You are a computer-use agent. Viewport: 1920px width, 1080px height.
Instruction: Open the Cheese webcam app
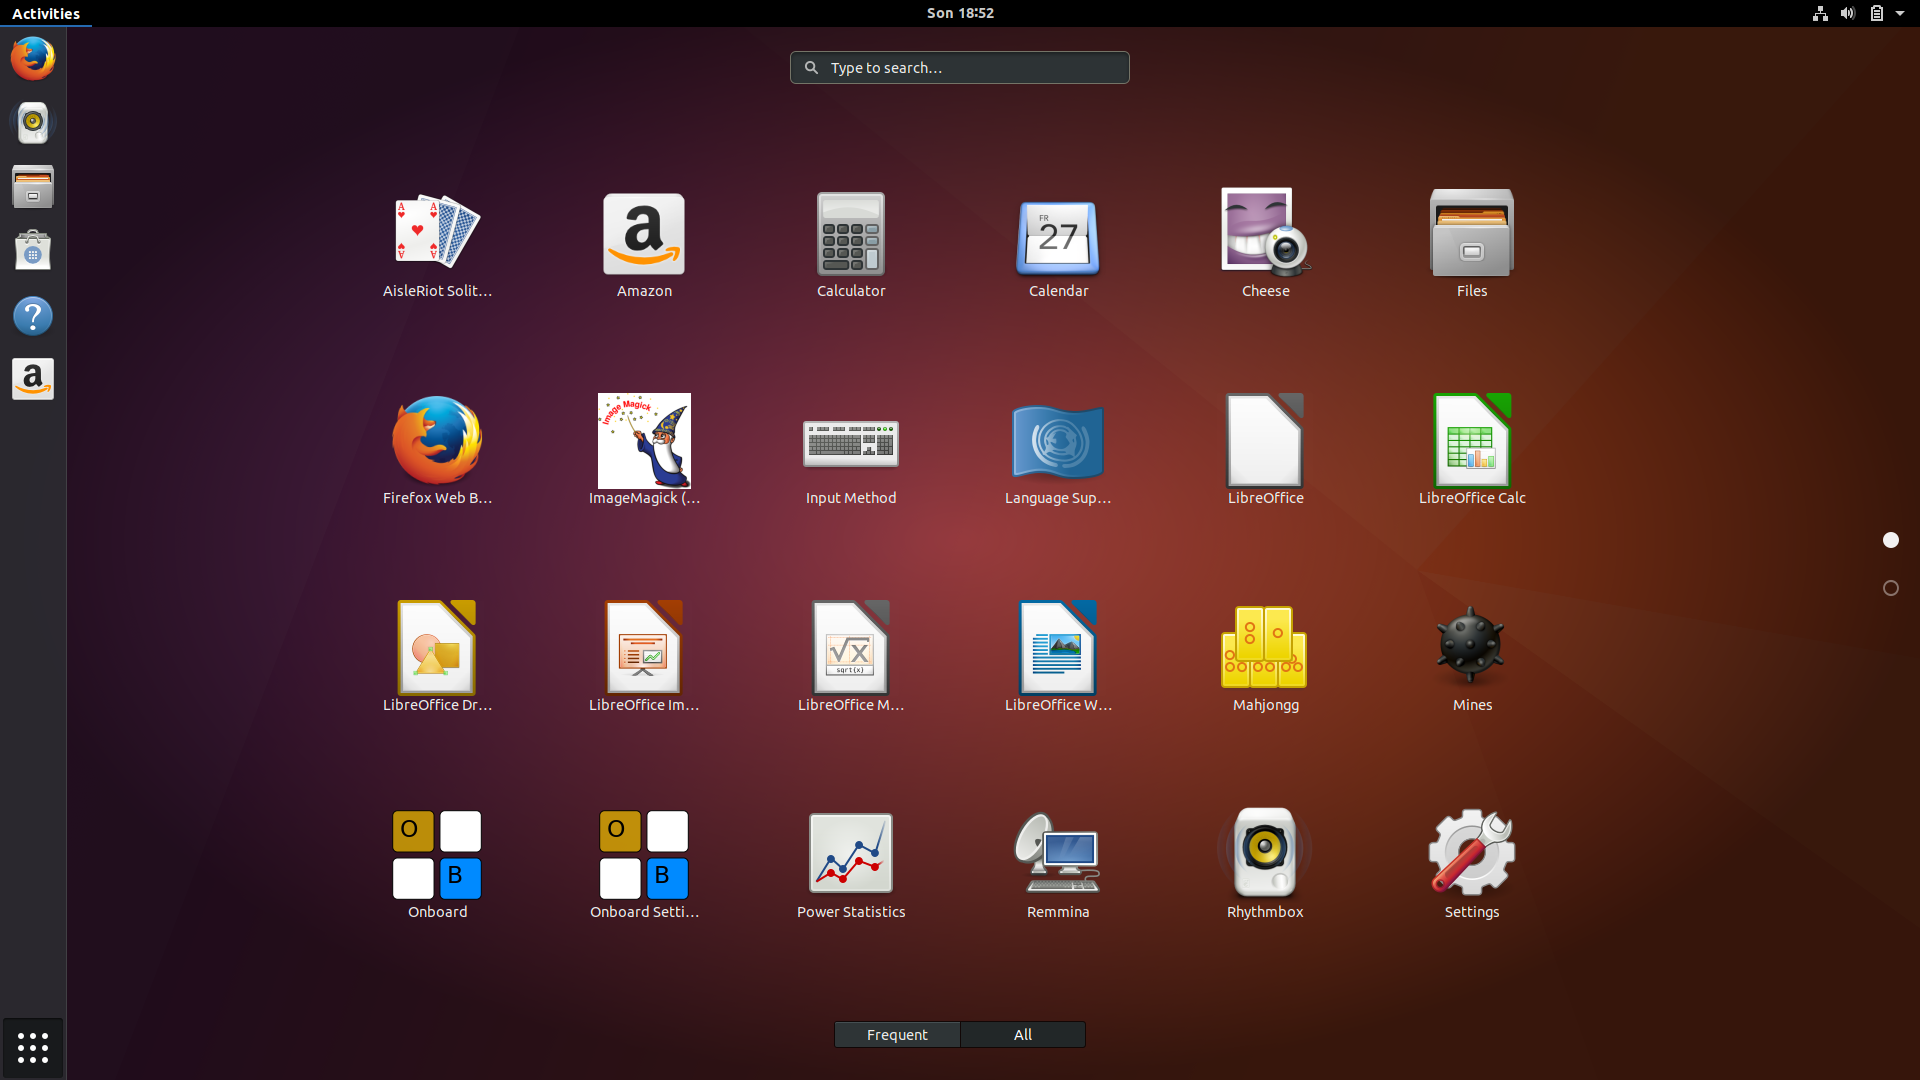coord(1265,234)
